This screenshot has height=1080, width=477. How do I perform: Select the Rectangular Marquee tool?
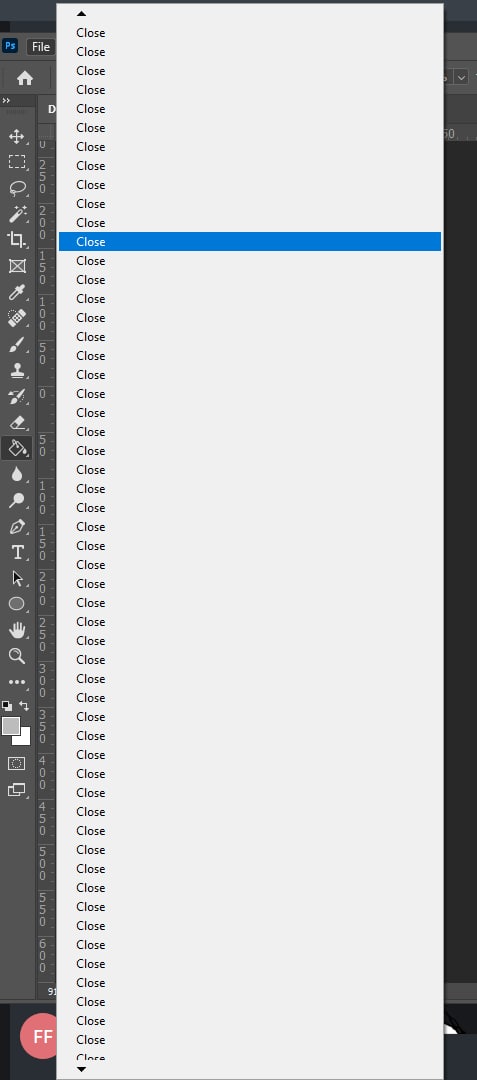17,162
